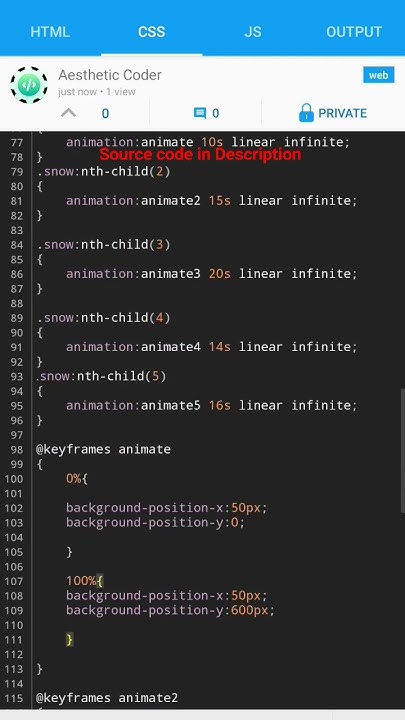Click the comment count number
Screen dimensions: 405x720
[x=215, y=113]
